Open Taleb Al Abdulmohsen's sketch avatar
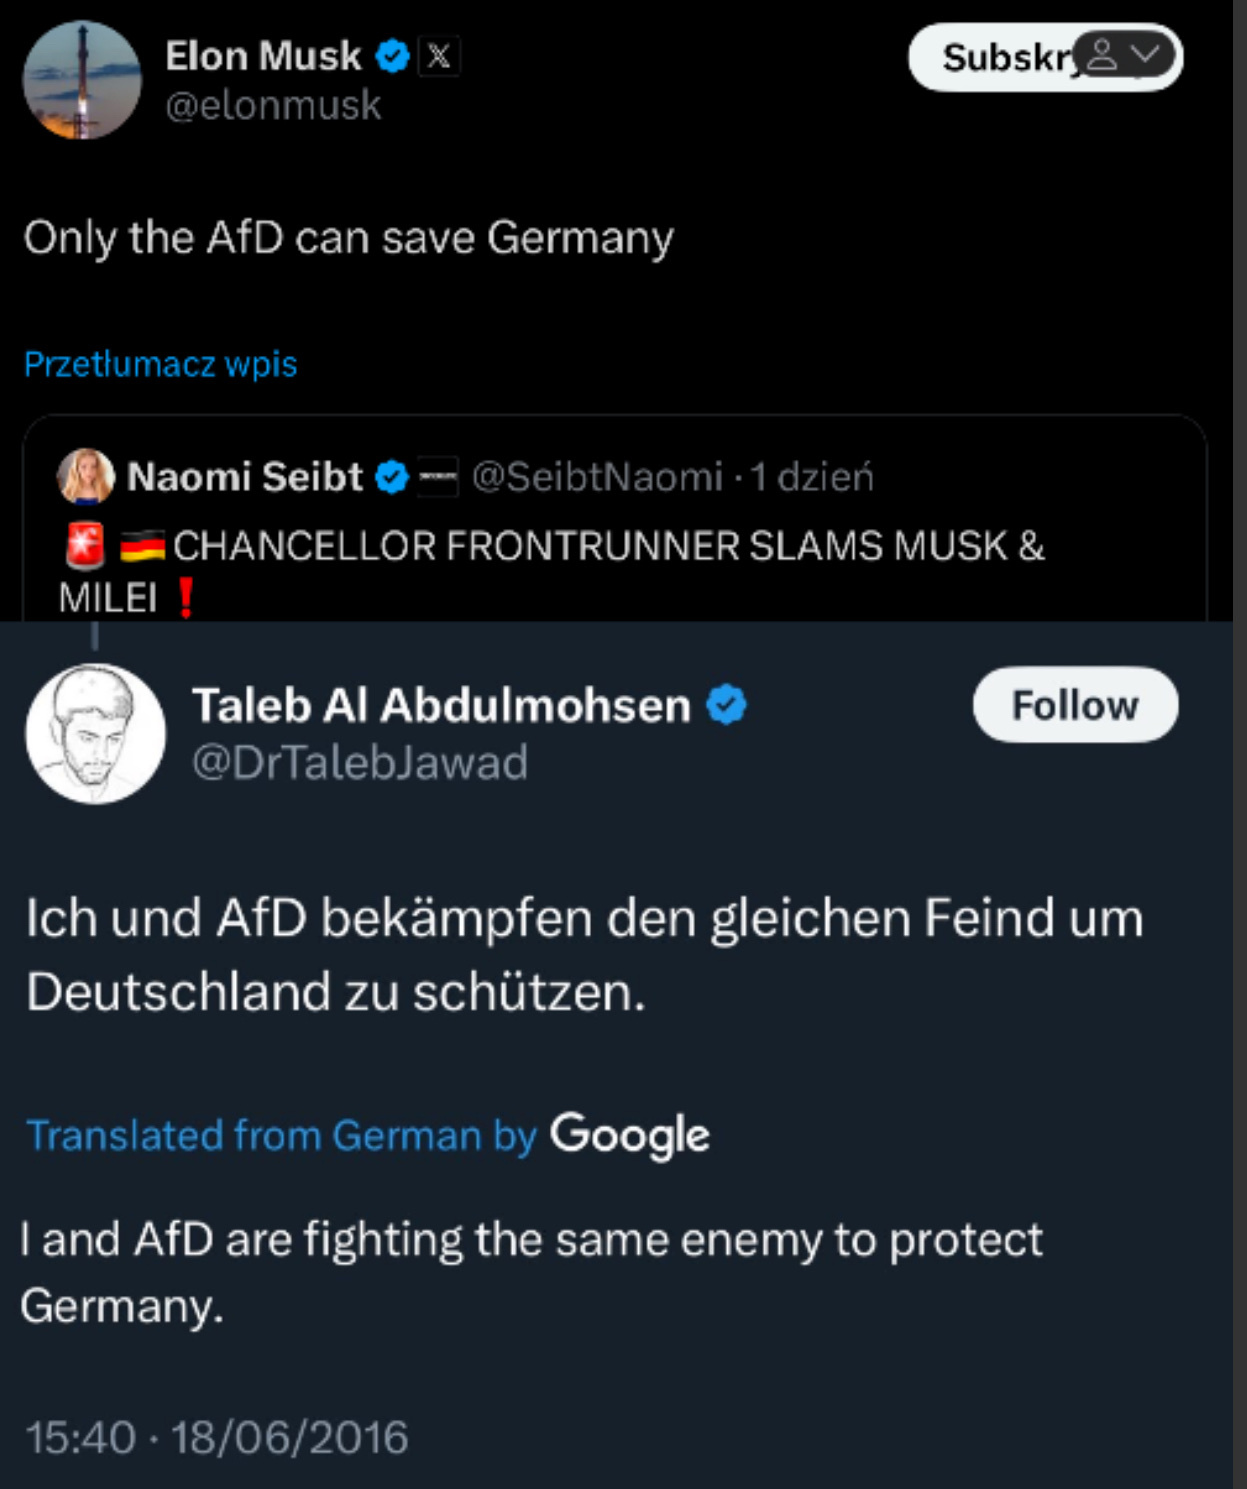Image resolution: width=1247 pixels, height=1489 pixels. [x=95, y=733]
